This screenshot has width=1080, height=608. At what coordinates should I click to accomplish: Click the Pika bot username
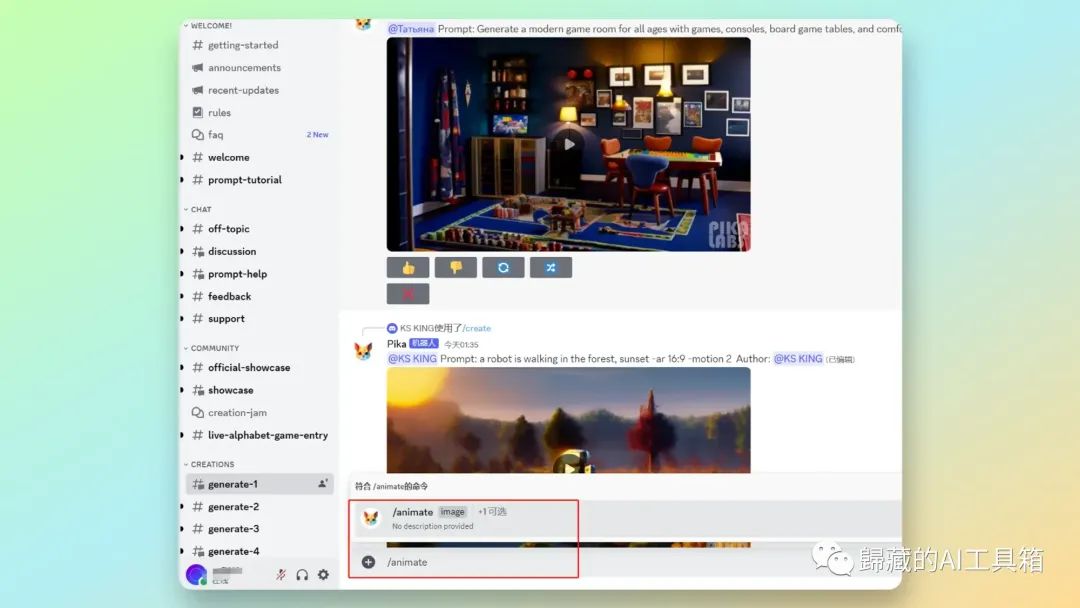[x=397, y=344]
